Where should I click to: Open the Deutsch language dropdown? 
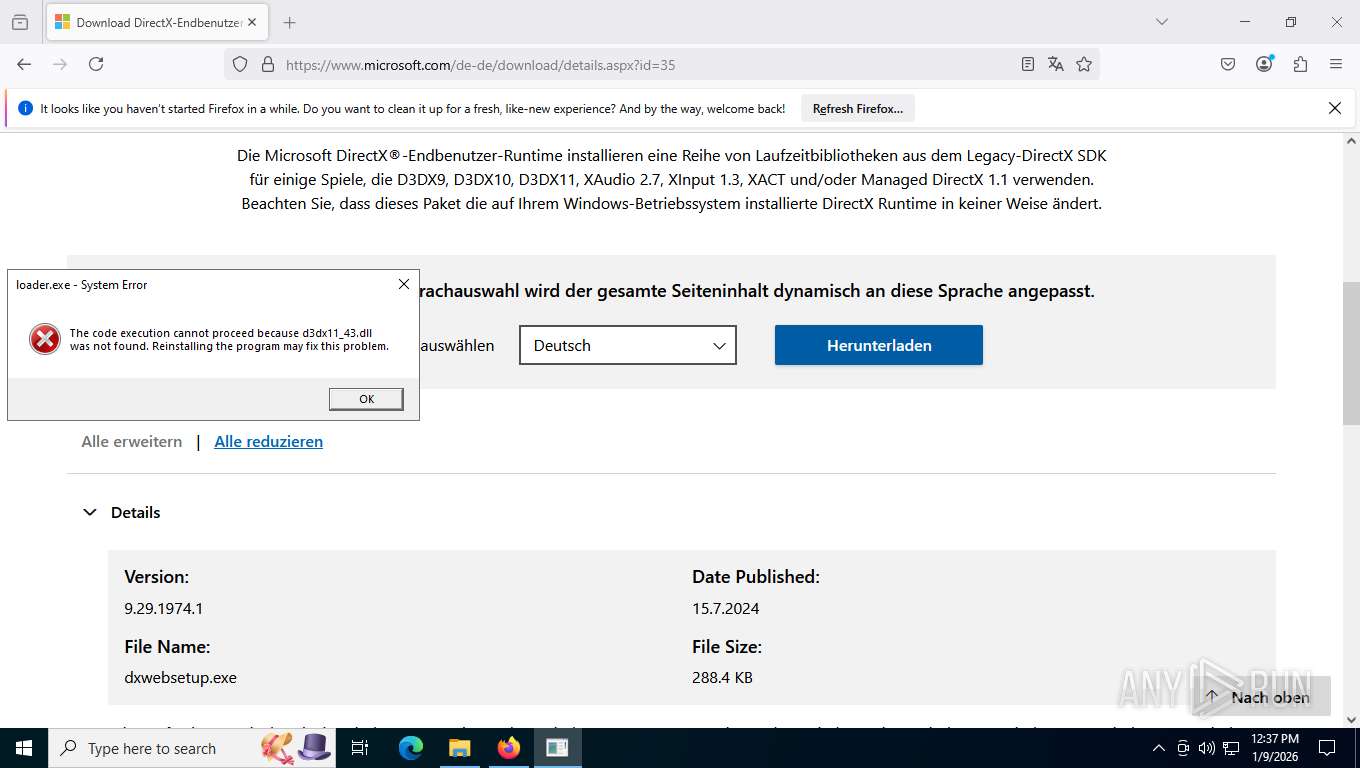(x=628, y=345)
